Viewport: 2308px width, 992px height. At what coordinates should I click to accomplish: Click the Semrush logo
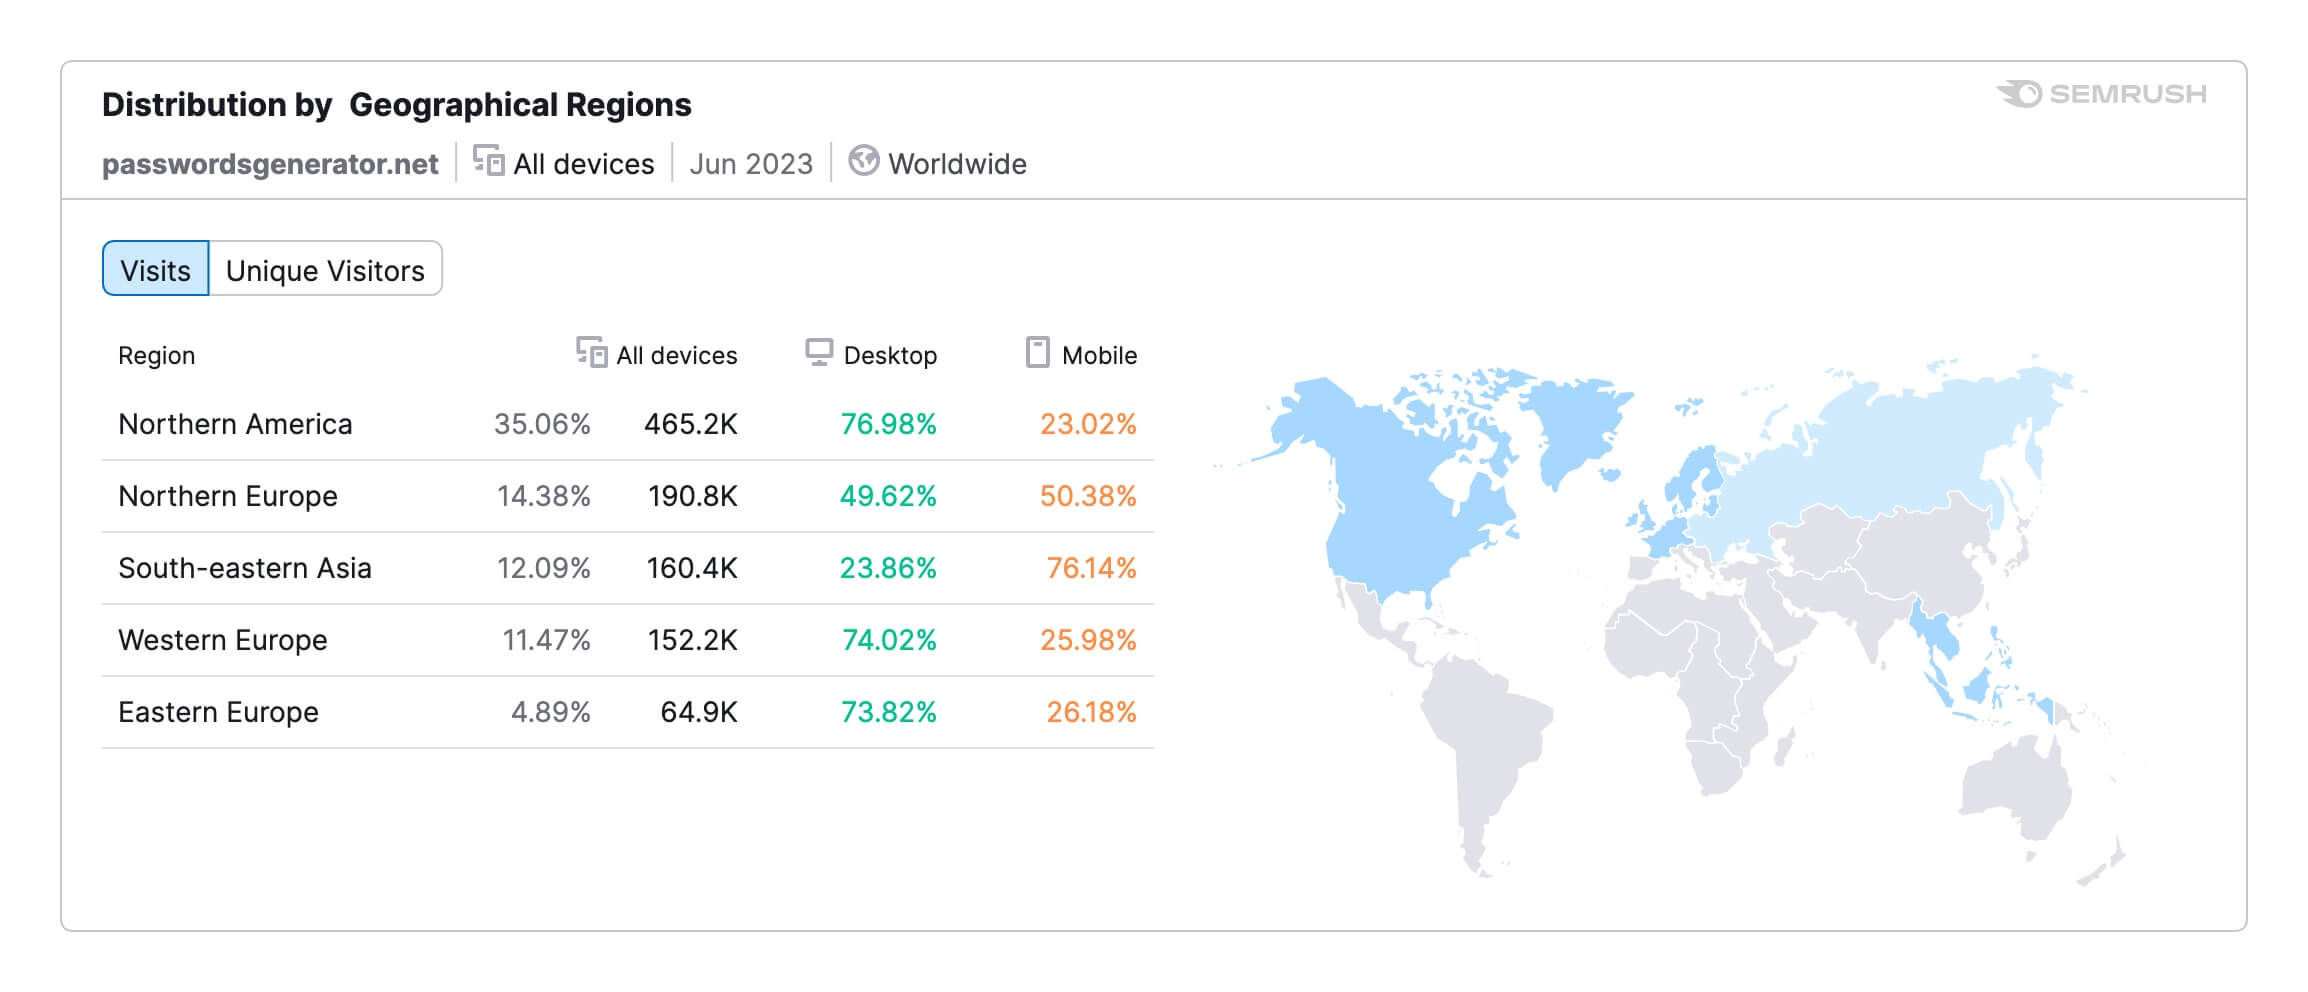2101,95
